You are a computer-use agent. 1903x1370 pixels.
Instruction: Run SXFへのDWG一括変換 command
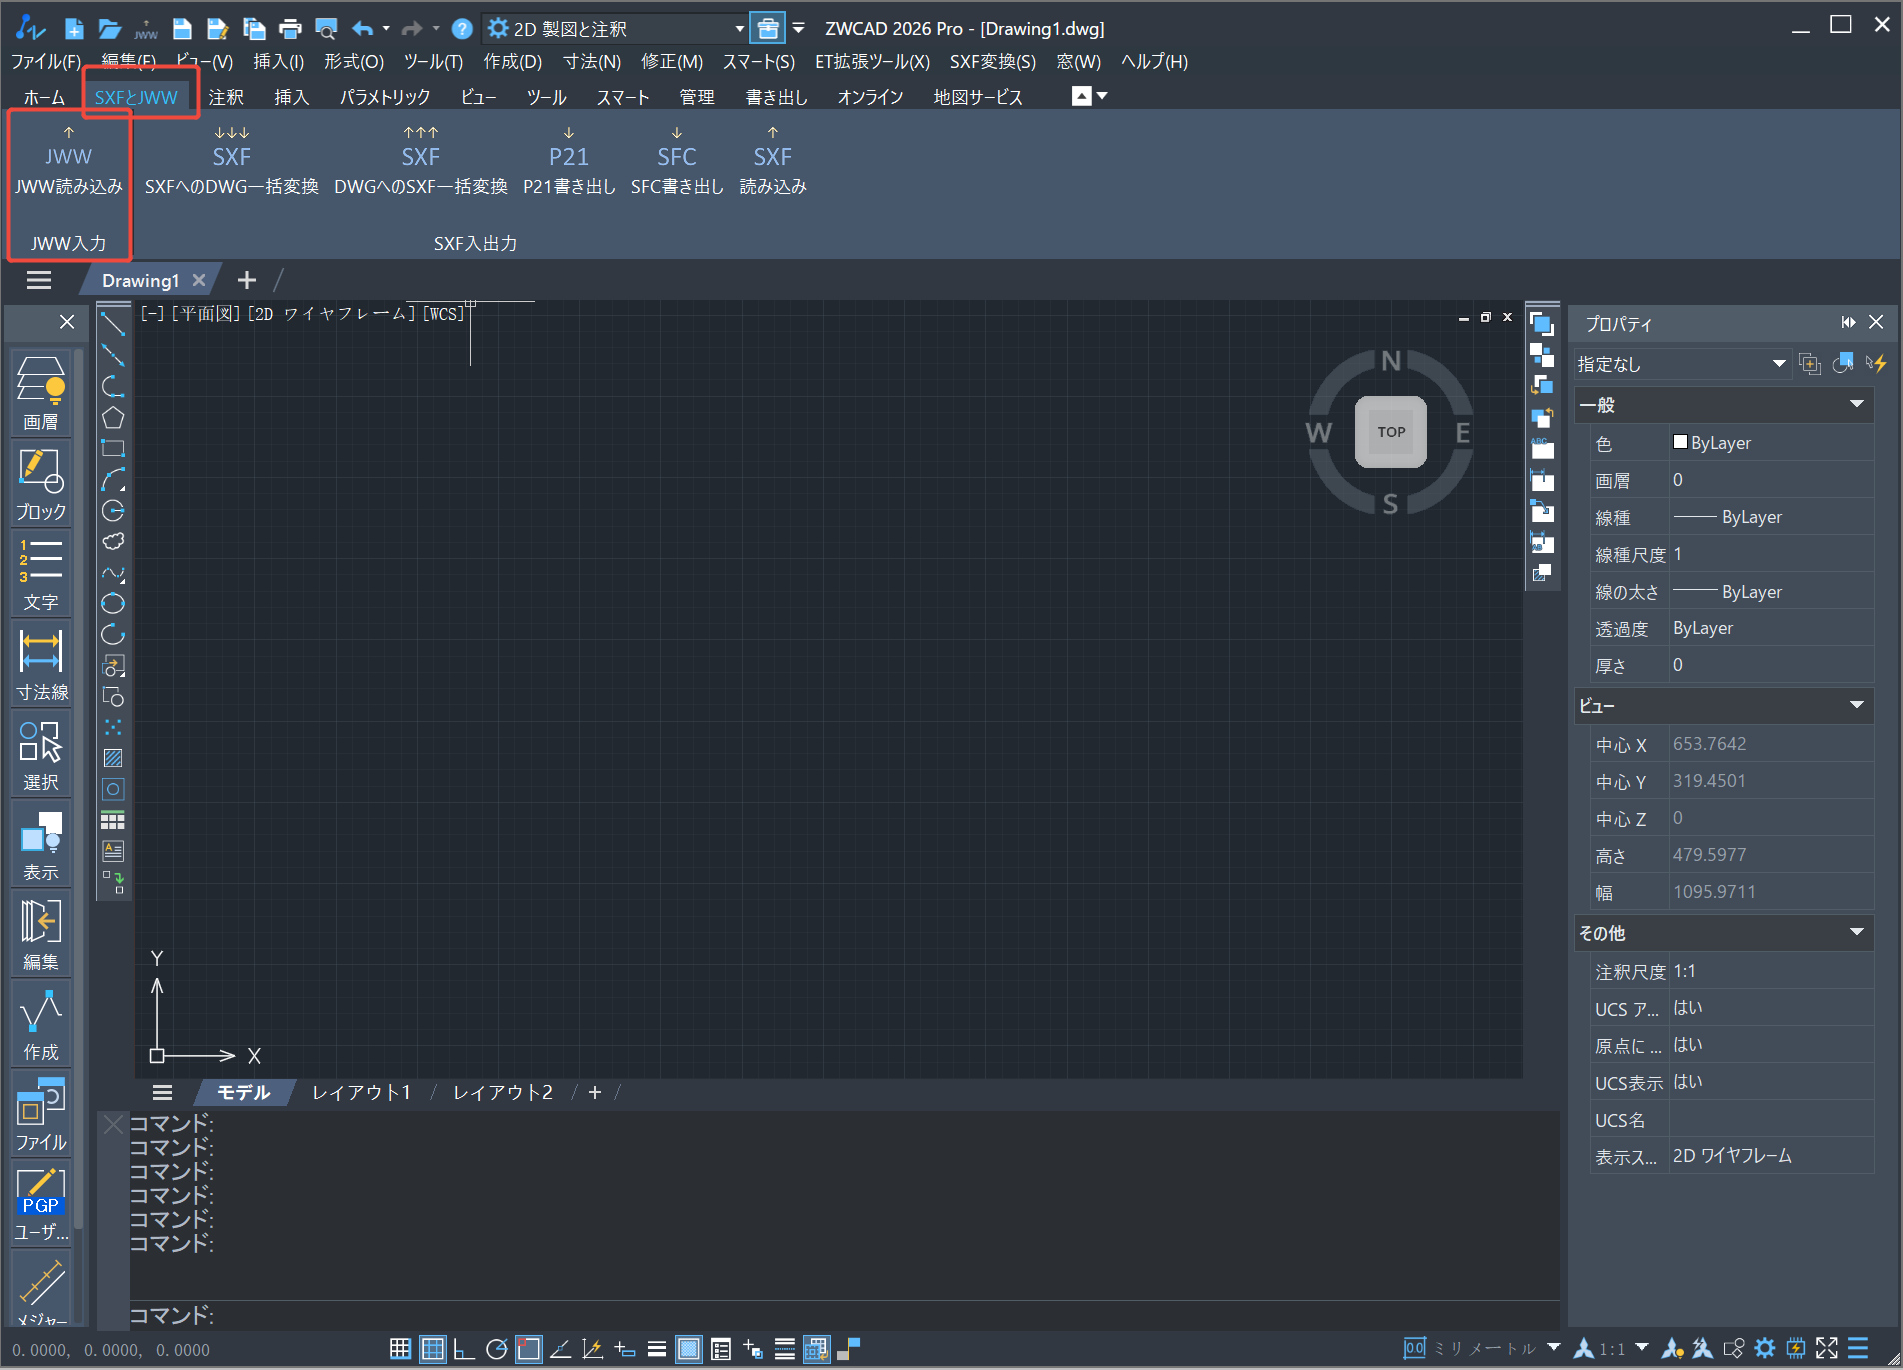[x=232, y=161]
